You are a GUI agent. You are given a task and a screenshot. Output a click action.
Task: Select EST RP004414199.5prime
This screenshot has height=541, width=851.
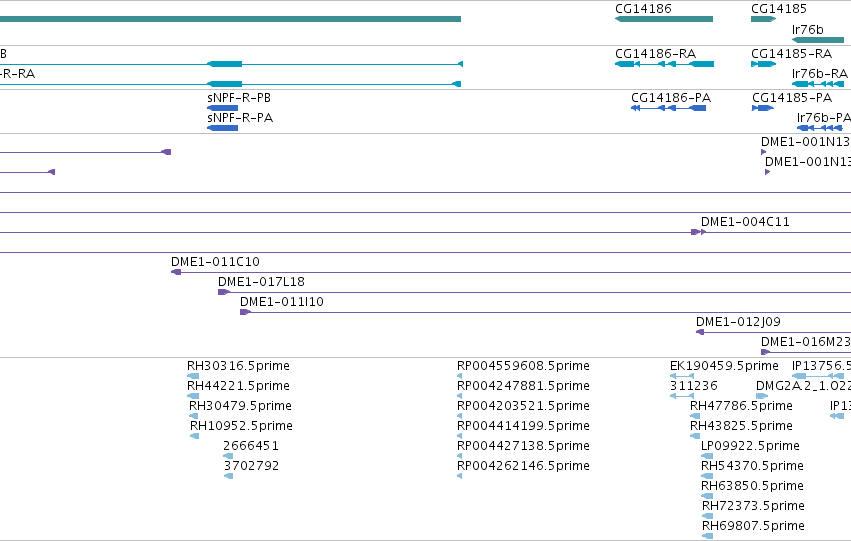pos(523,426)
